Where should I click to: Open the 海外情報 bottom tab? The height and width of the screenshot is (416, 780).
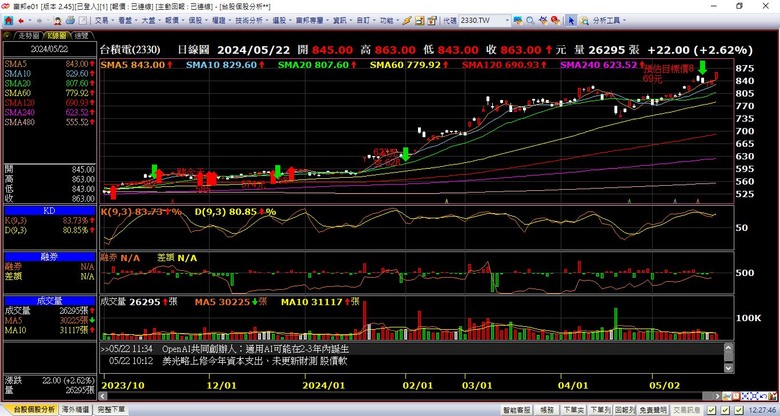[x=76, y=410]
